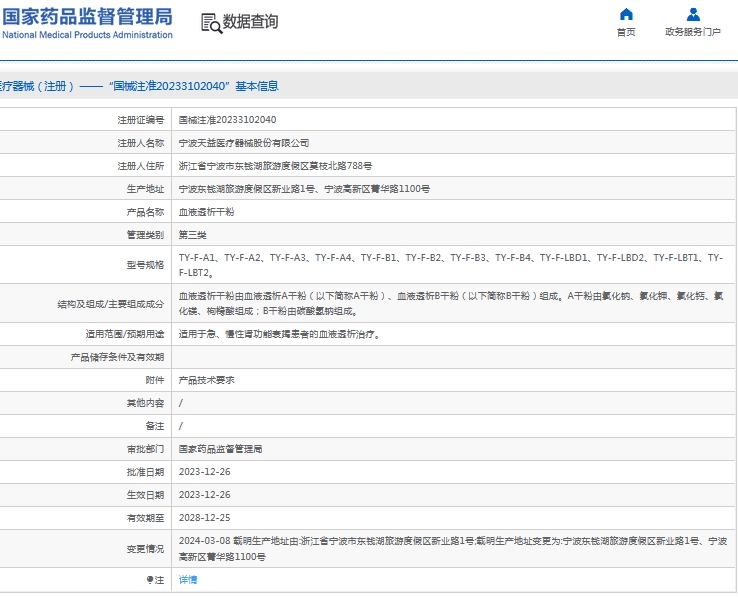Click National Medical Products Administration text
This screenshot has width=738, height=597.
[88, 35]
